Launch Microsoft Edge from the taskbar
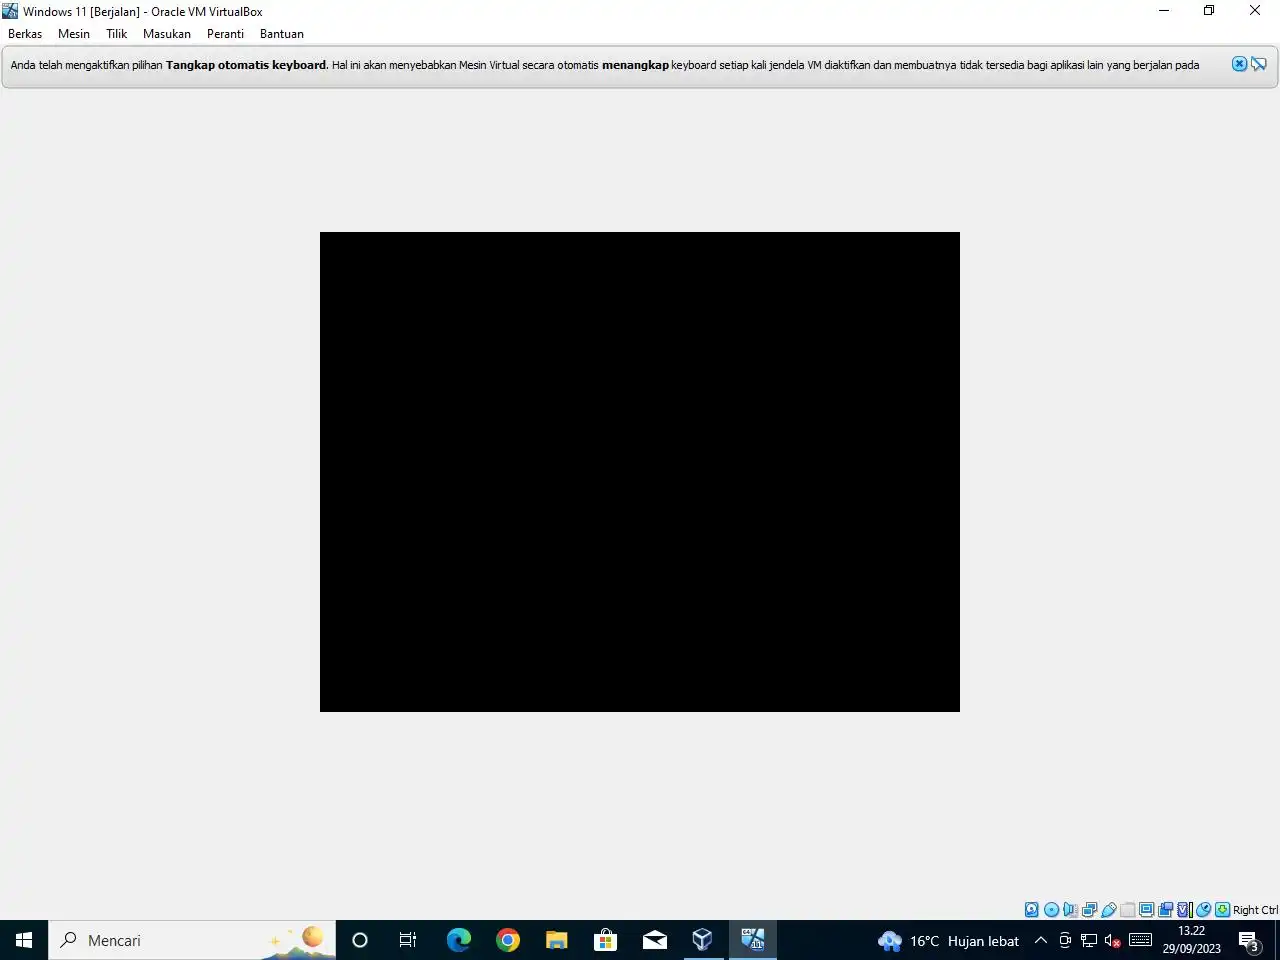 coord(458,940)
